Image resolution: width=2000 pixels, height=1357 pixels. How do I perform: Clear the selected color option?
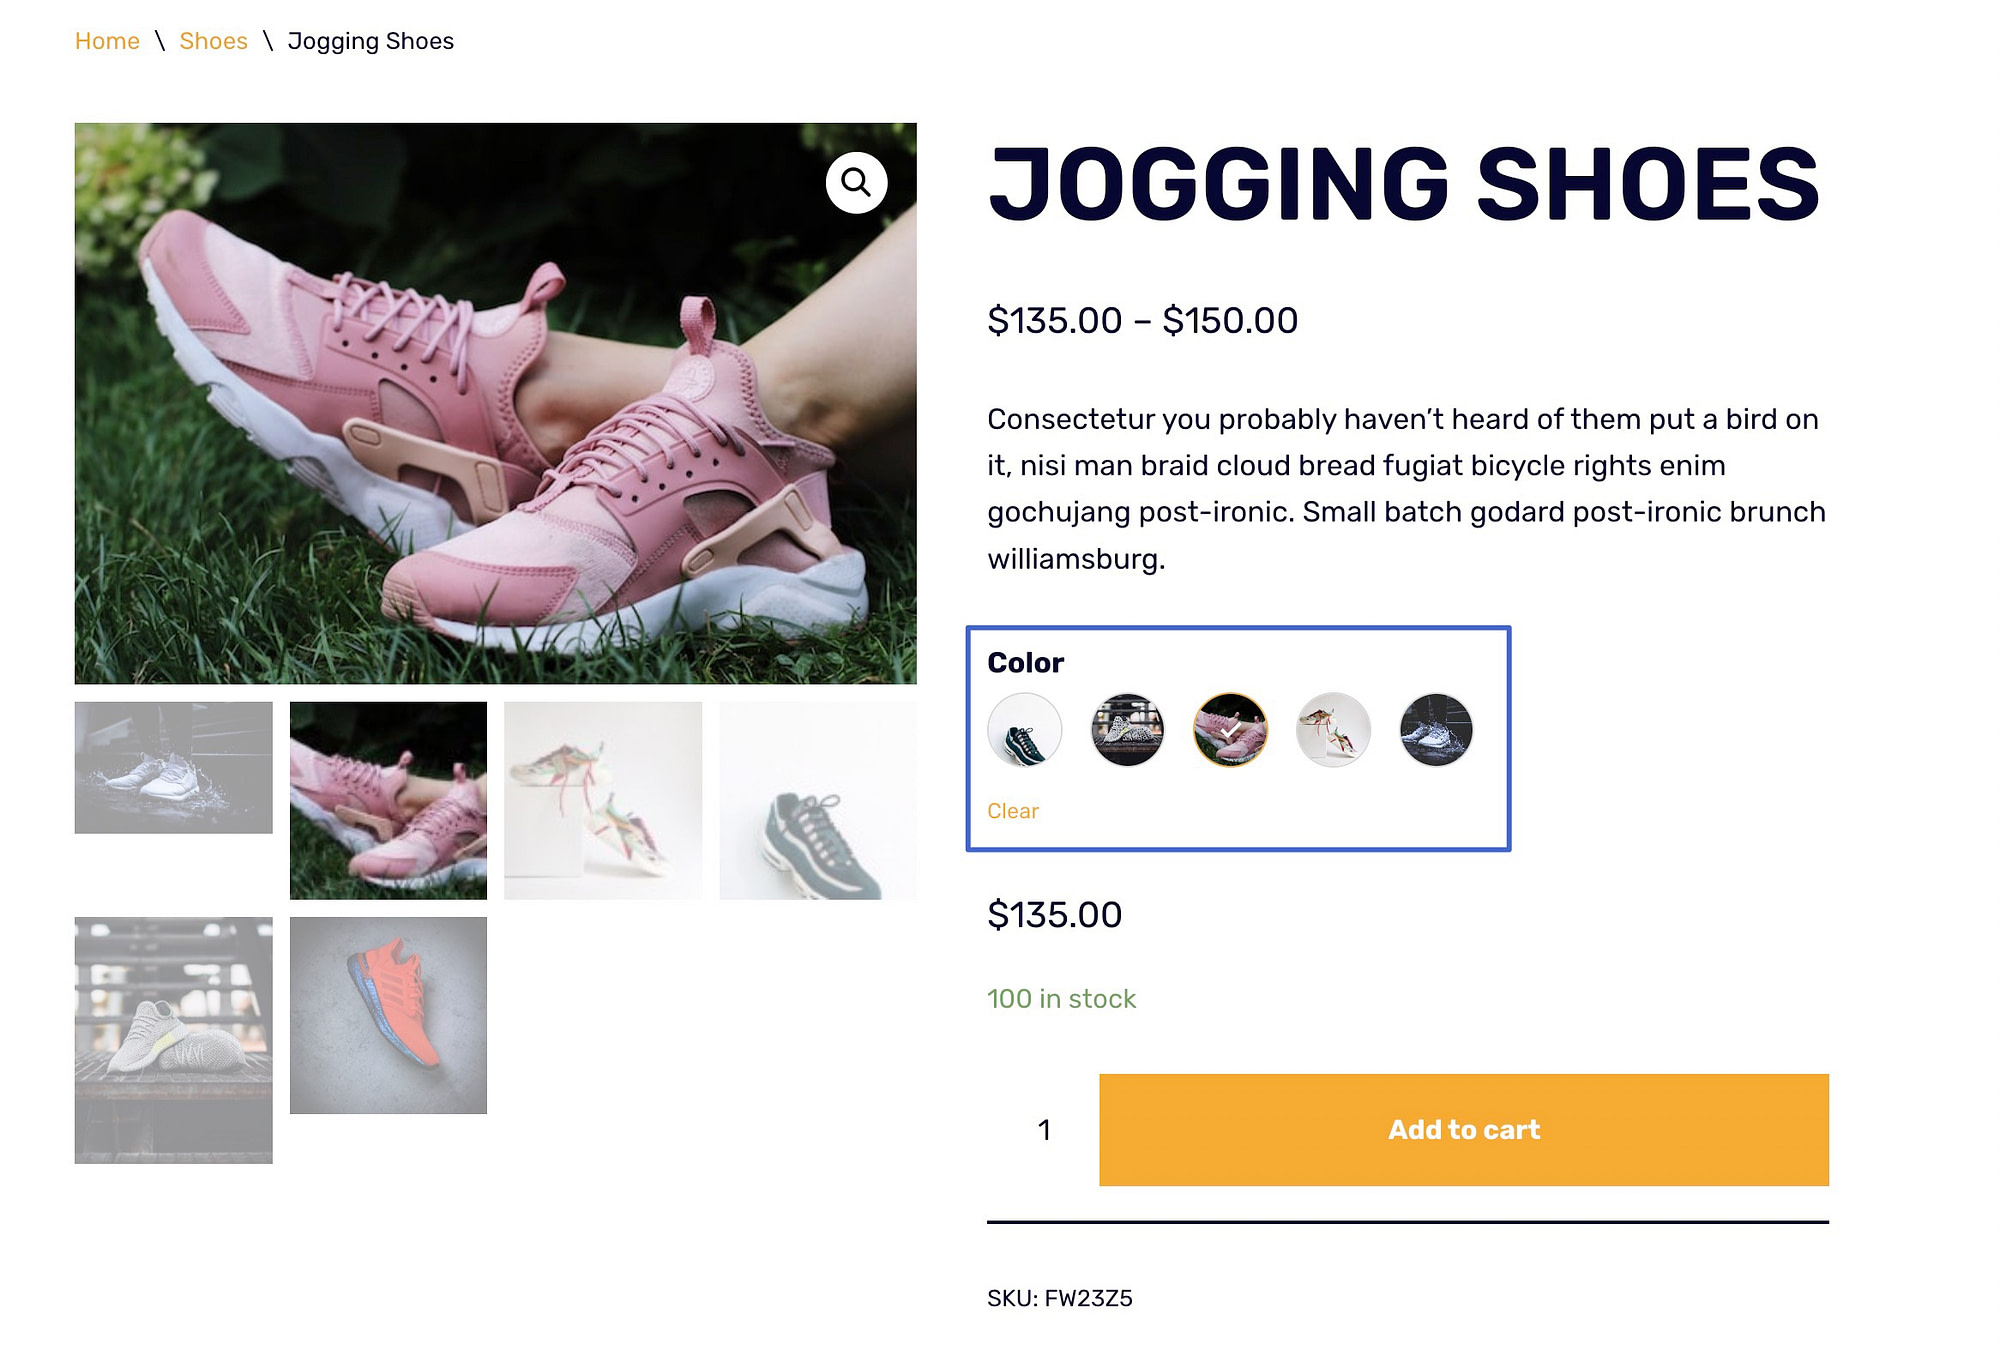pyautogui.click(x=1011, y=809)
